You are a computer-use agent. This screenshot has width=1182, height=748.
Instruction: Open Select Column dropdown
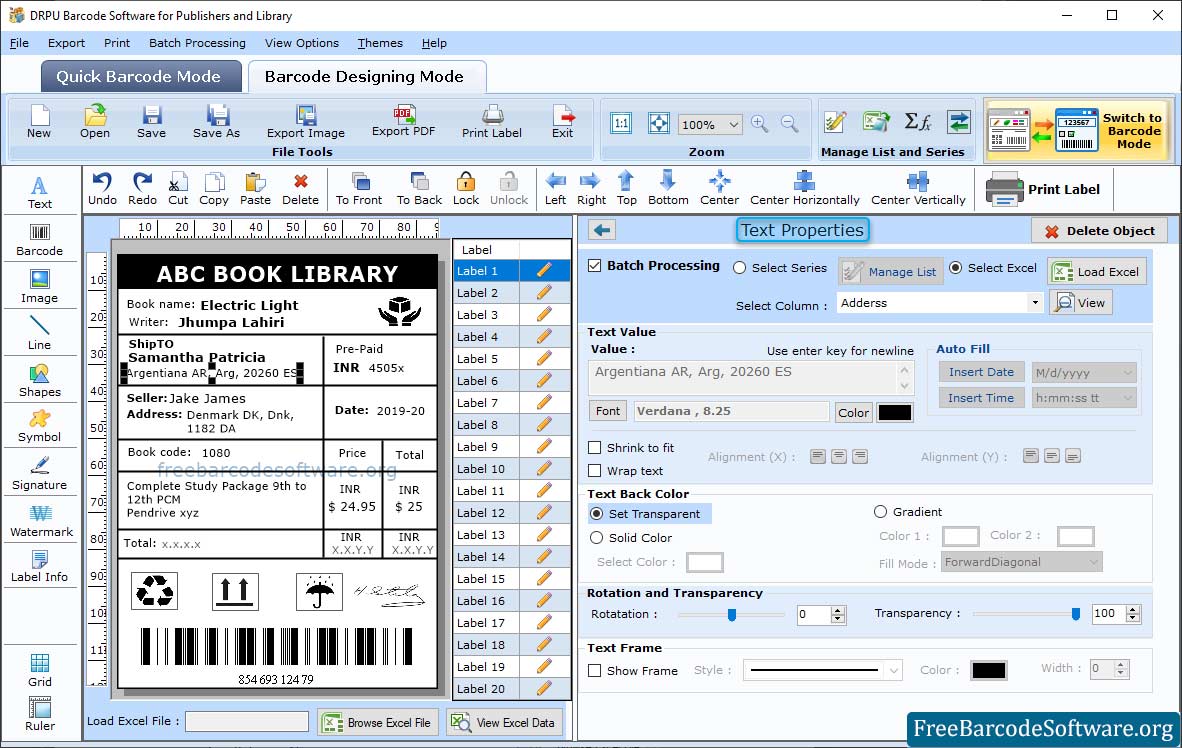[x=1034, y=303]
